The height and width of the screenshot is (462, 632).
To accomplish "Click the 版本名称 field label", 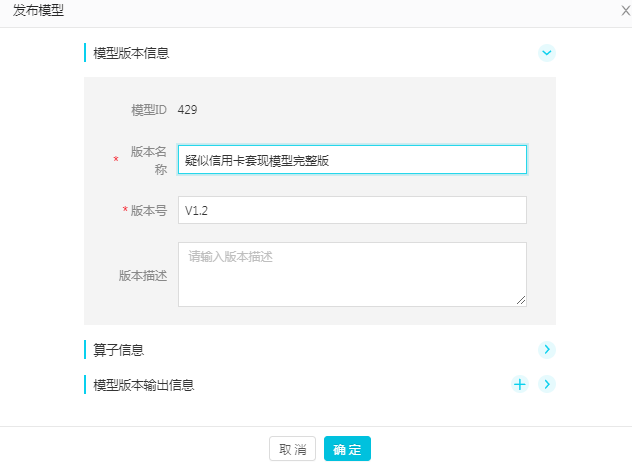I will pyautogui.click(x=148, y=160).
